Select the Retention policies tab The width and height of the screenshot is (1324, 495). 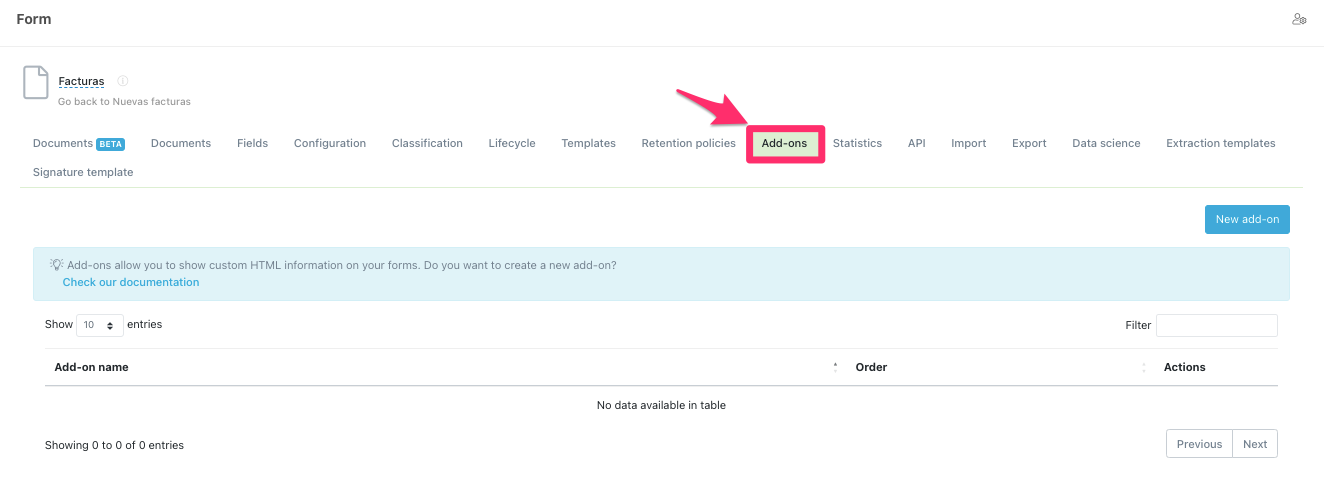tap(688, 143)
